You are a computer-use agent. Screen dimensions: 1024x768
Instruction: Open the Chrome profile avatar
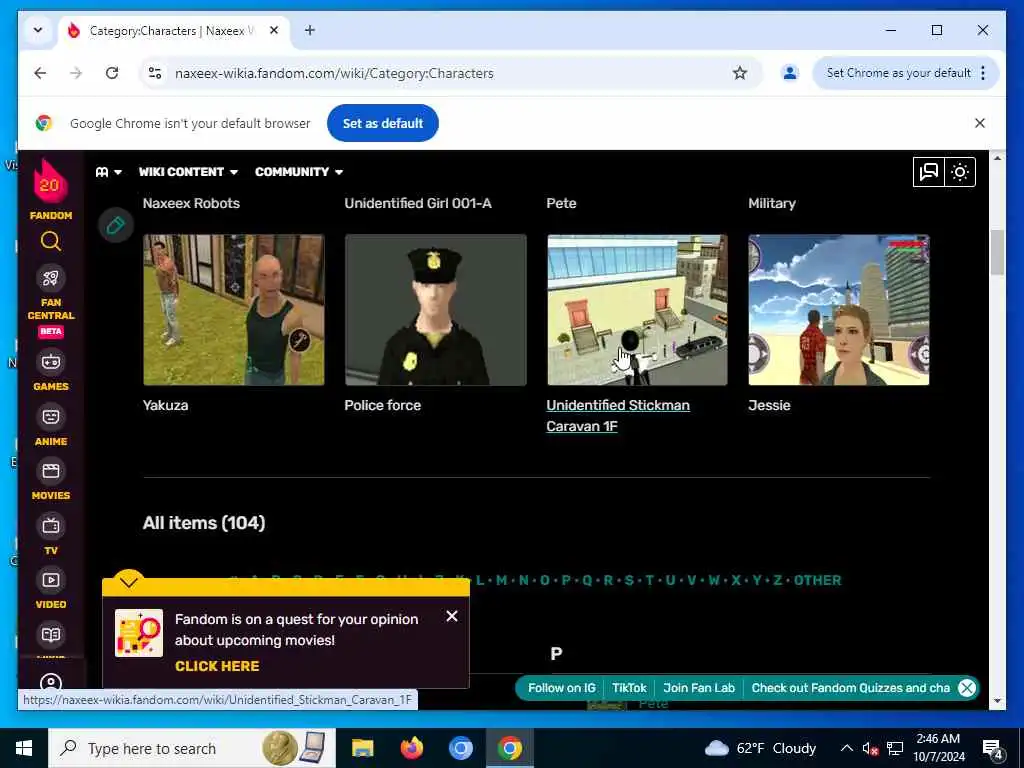coord(790,73)
